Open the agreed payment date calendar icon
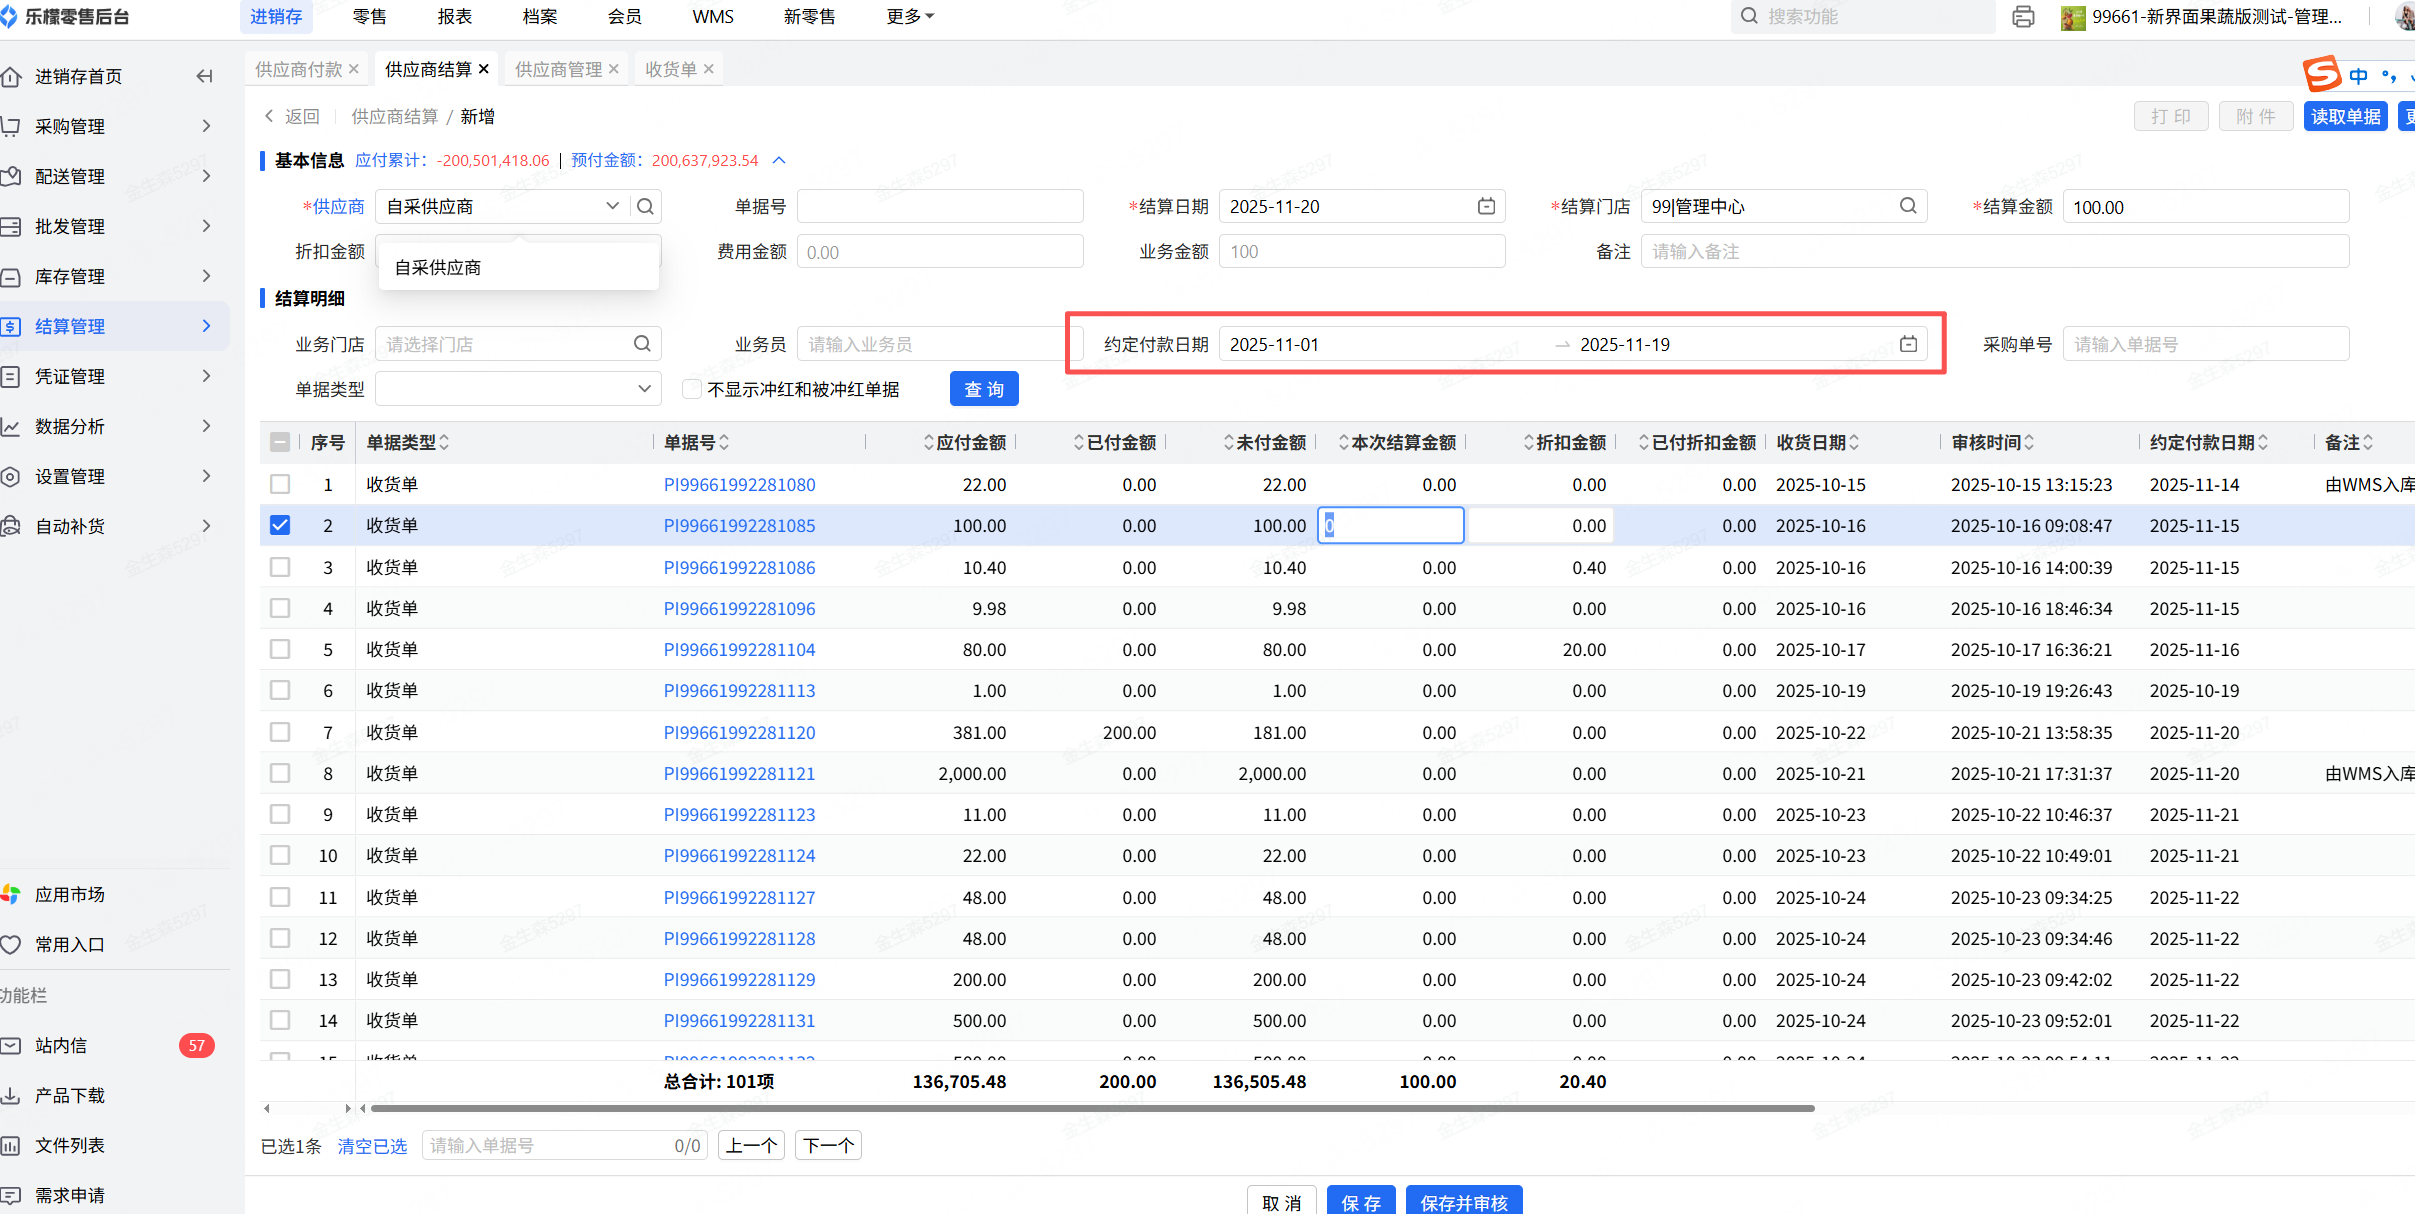The height and width of the screenshot is (1214, 2415). [1908, 344]
